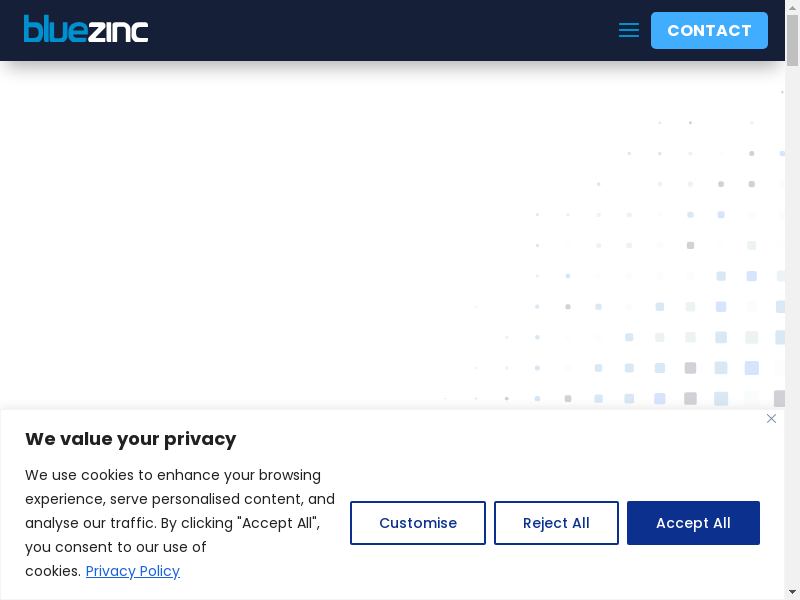Click the page's vertical scrollbar thumb
Screen dimensions: 800x600
tap(792, 40)
